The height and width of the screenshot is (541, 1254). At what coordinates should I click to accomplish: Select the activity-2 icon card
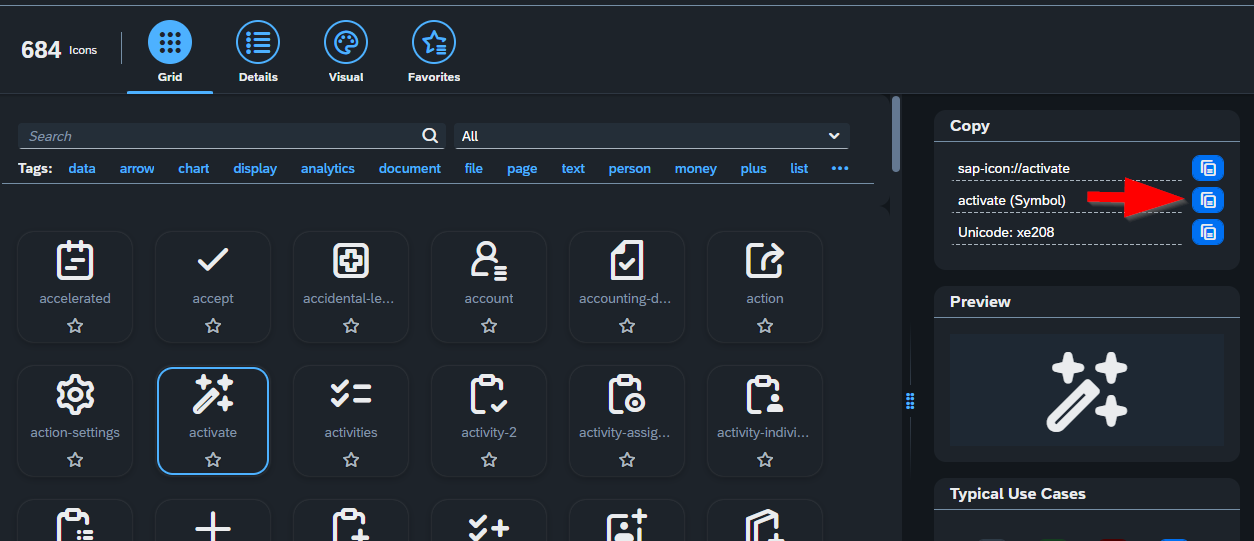[489, 421]
